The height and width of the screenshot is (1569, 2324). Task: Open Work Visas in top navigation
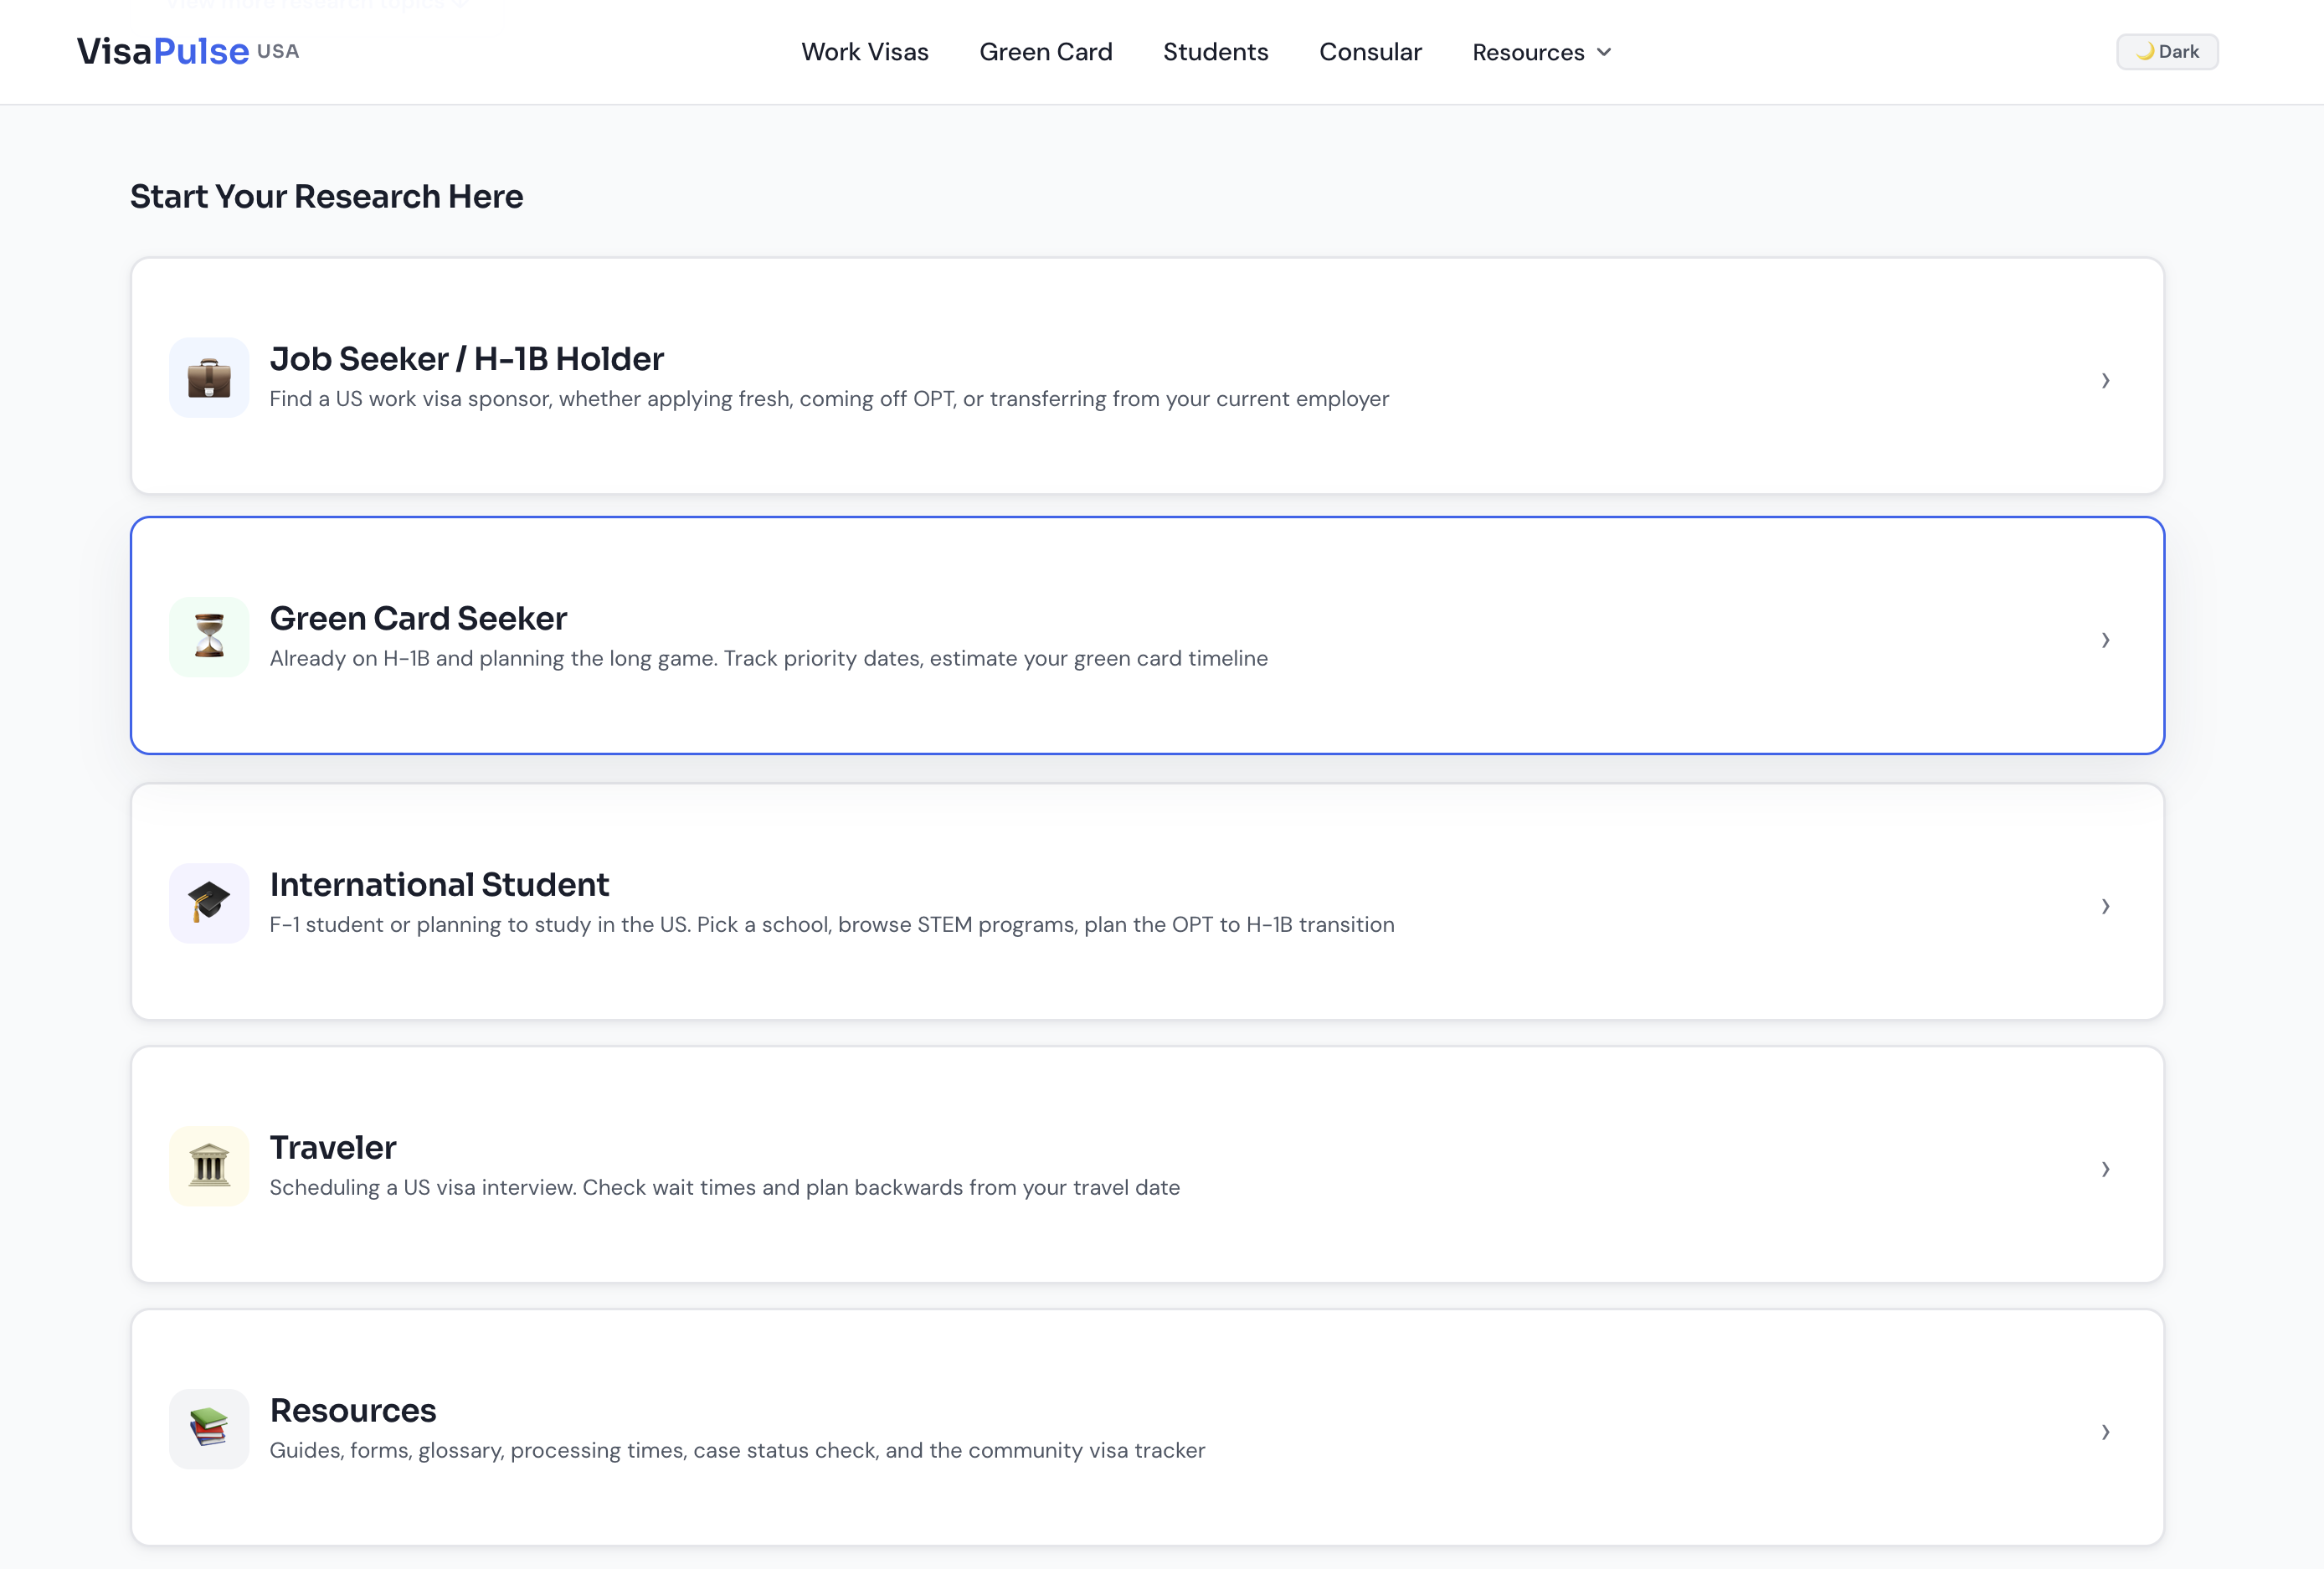(x=865, y=52)
